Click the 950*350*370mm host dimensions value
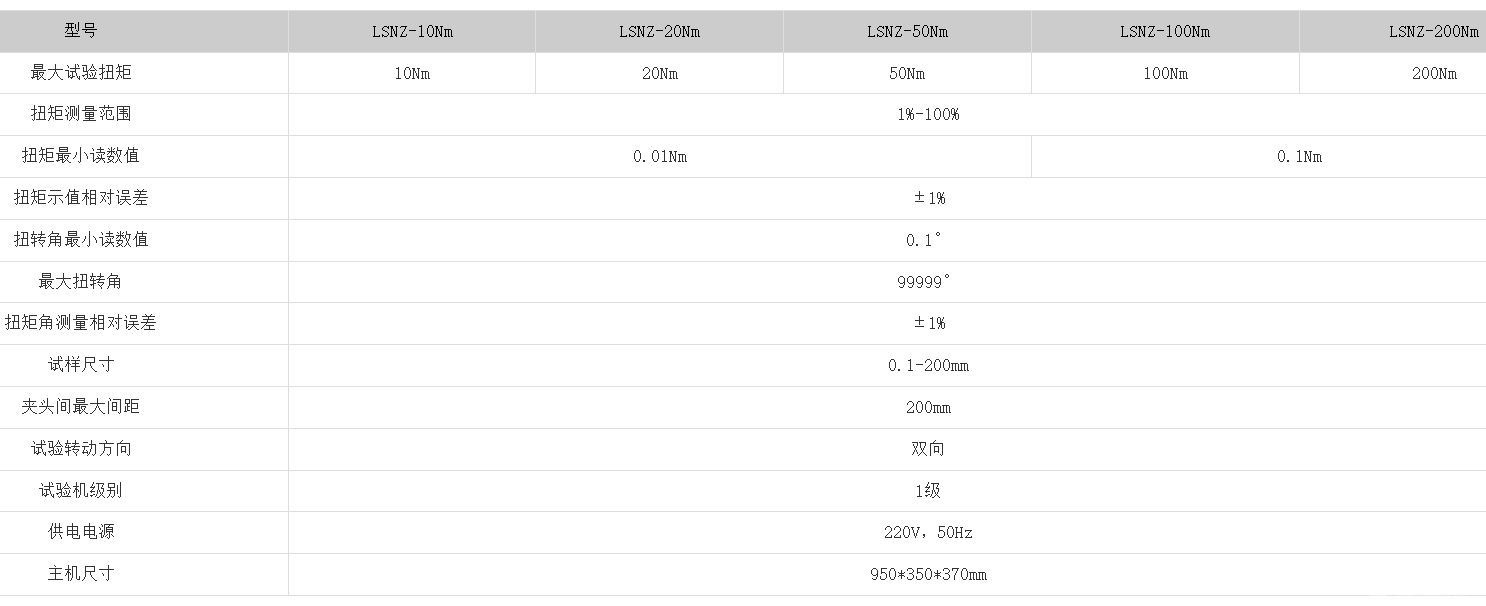The width and height of the screenshot is (1486, 606). tap(928, 575)
